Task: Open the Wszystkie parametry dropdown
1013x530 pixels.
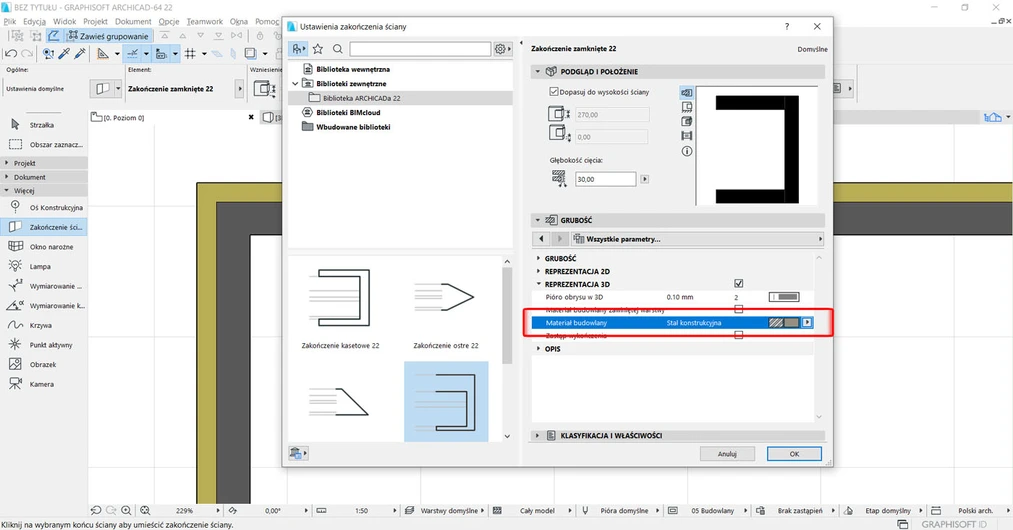Action: (x=698, y=238)
